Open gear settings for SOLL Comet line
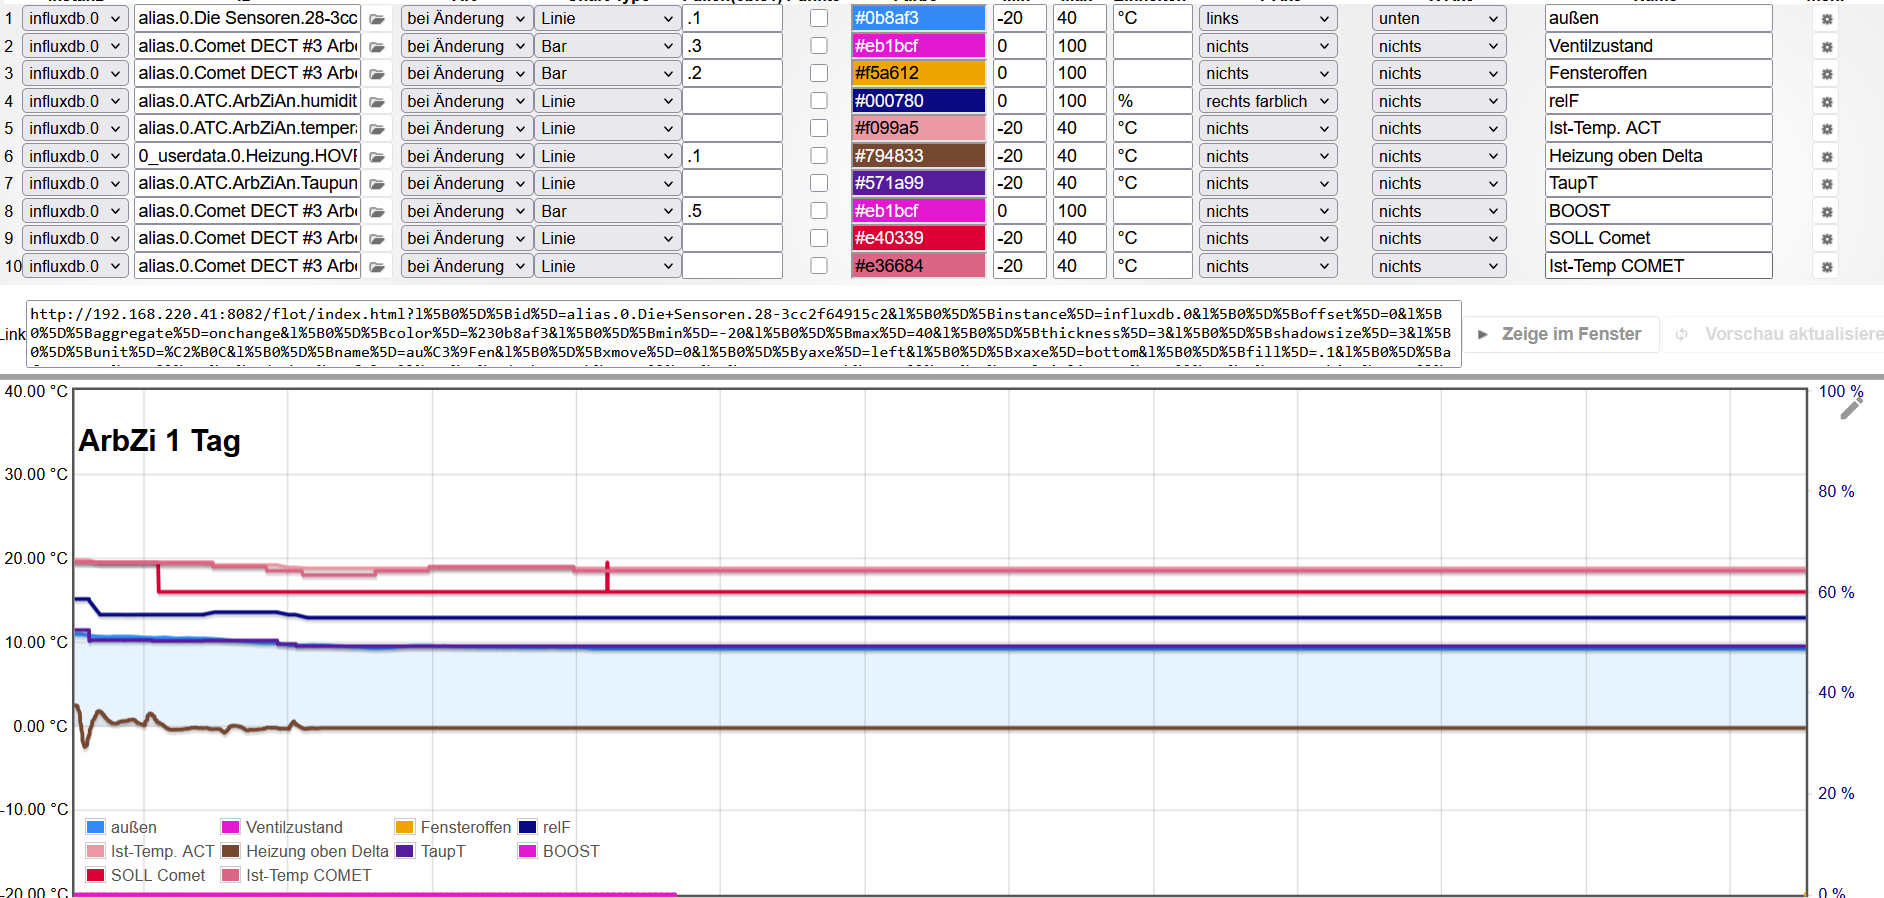The image size is (1884, 898). click(x=1827, y=239)
